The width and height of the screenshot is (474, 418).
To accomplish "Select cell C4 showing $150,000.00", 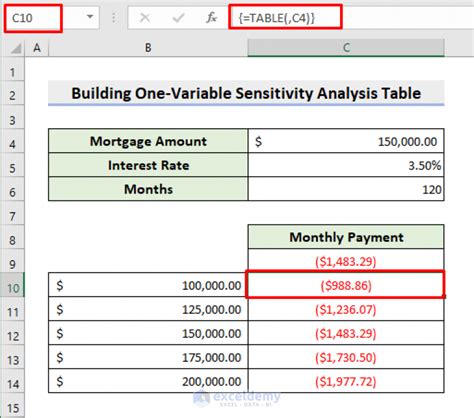I will pyautogui.click(x=346, y=141).
